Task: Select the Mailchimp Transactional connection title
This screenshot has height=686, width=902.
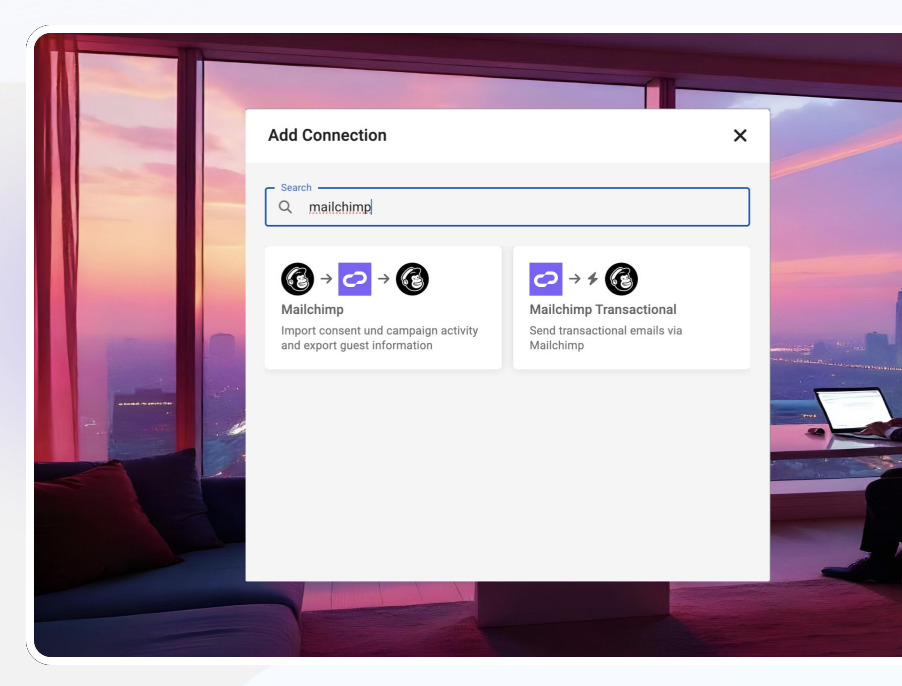Action: click(x=603, y=310)
